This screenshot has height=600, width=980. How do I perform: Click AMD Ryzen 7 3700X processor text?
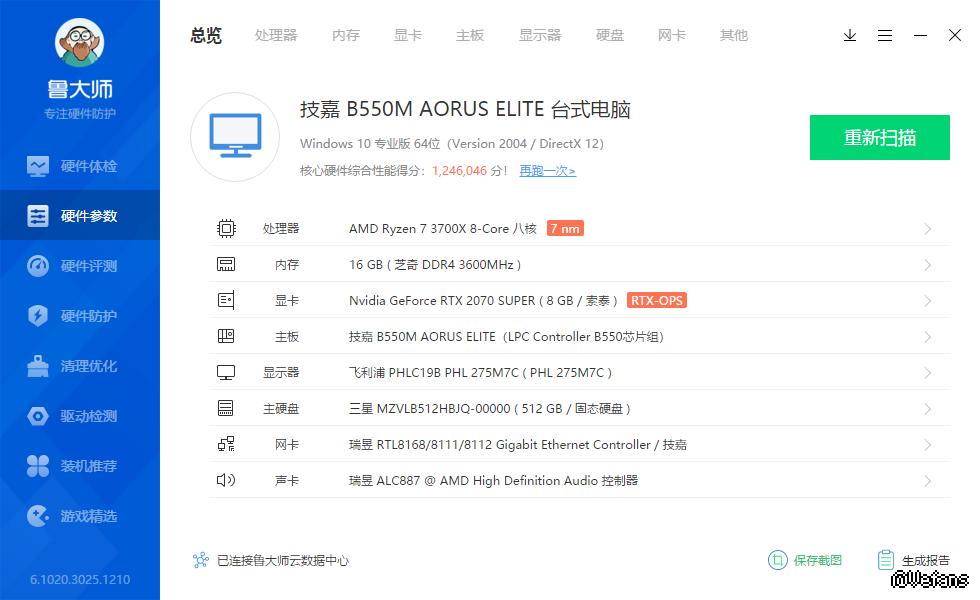442,229
